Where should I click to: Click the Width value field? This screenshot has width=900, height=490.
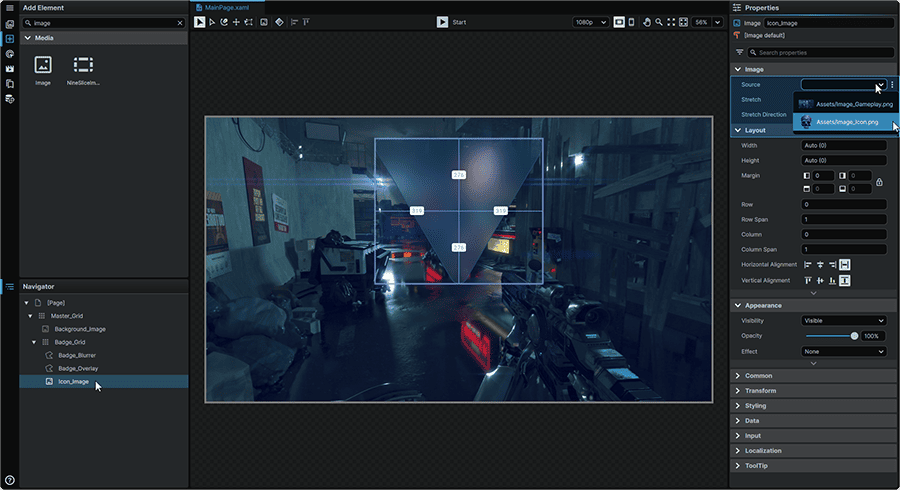coord(844,145)
